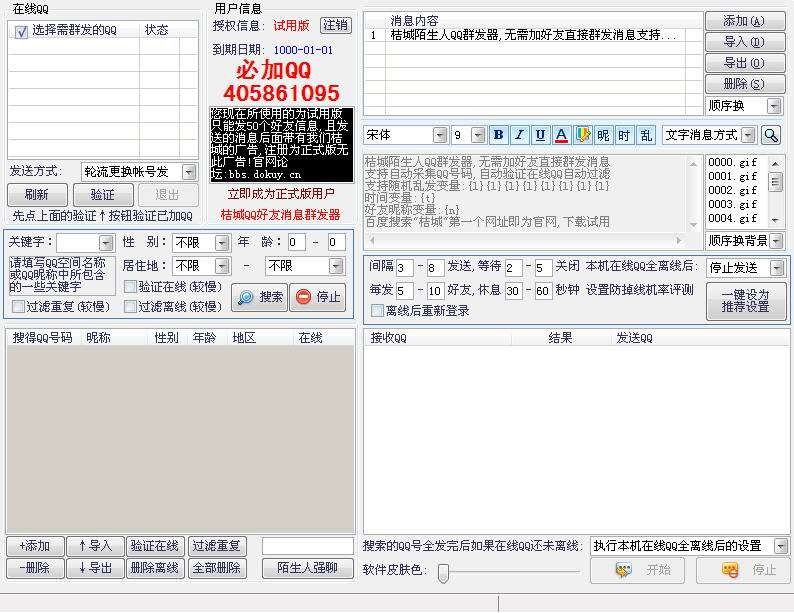
Task: Stop the search with red 停止 button
Action: click(318, 297)
